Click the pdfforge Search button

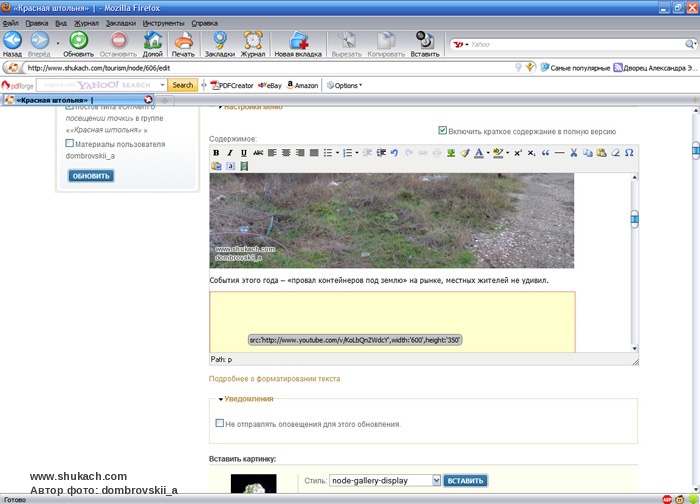(x=183, y=85)
